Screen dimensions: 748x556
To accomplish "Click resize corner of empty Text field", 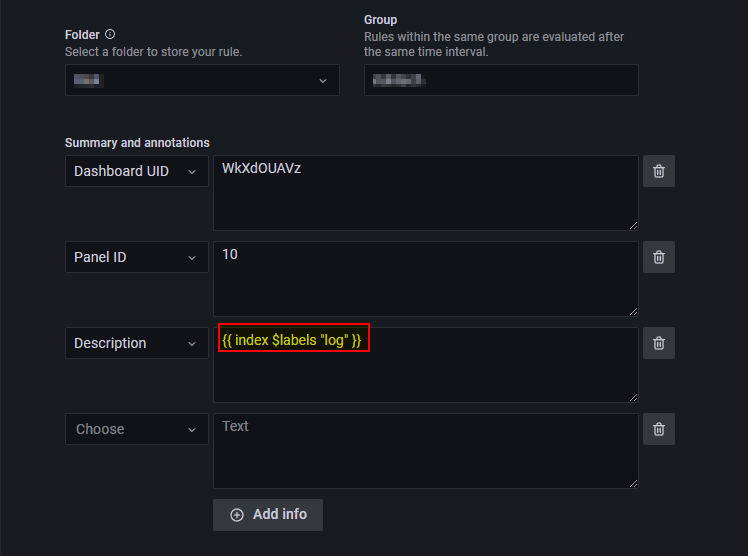I will tap(633, 484).
